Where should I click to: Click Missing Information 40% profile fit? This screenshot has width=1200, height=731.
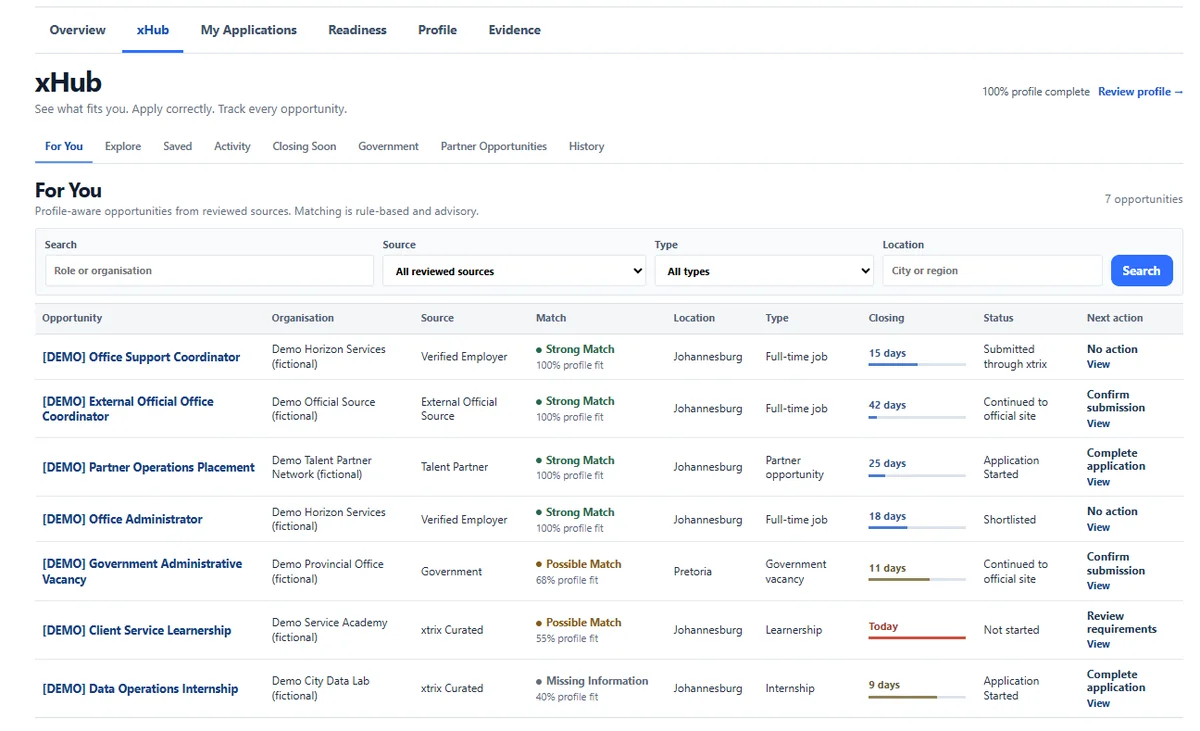point(591,688)
